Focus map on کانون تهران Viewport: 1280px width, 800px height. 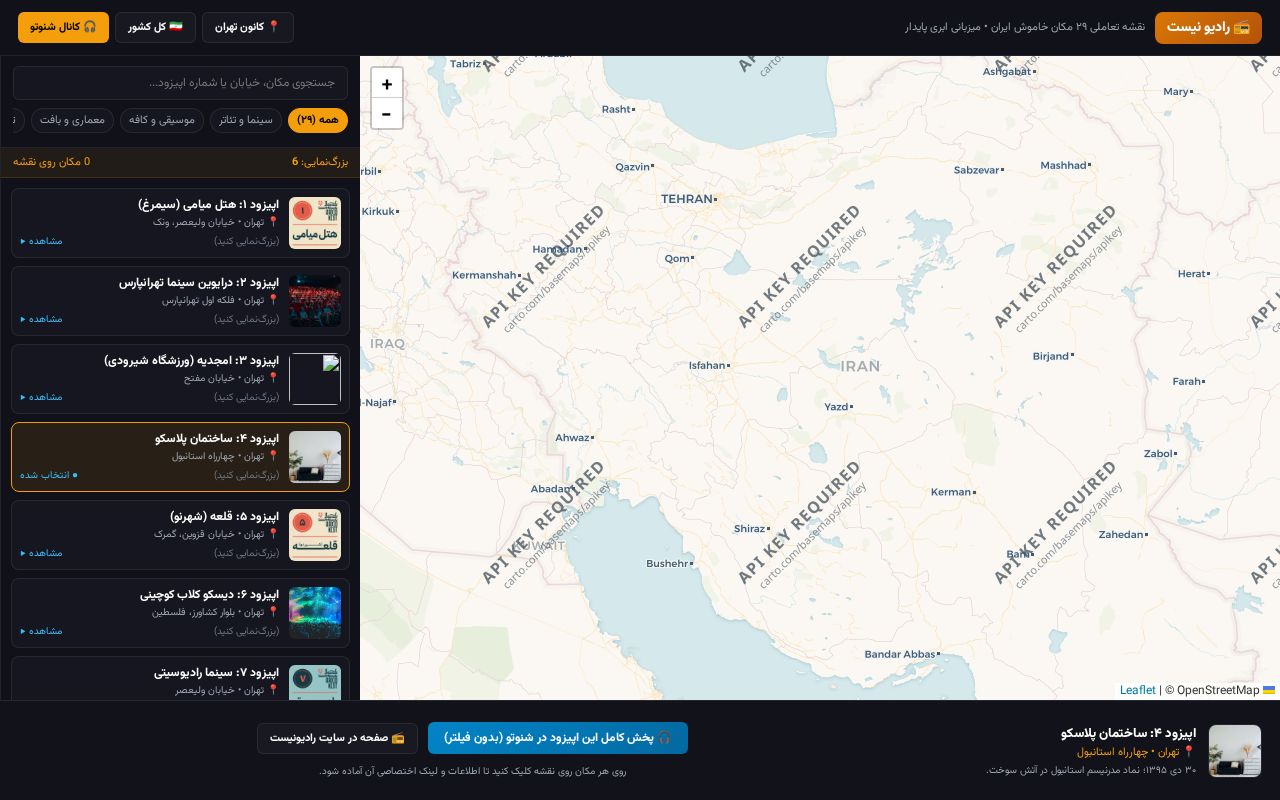(248, 27)
